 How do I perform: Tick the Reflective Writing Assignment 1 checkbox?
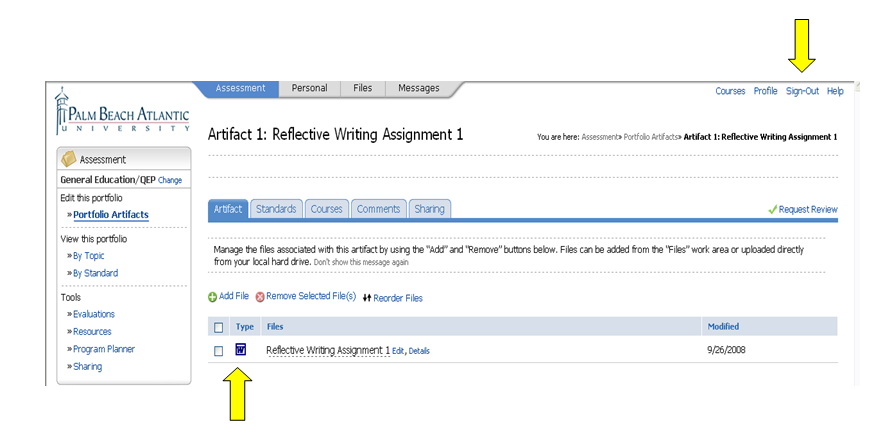coord(219,351)
